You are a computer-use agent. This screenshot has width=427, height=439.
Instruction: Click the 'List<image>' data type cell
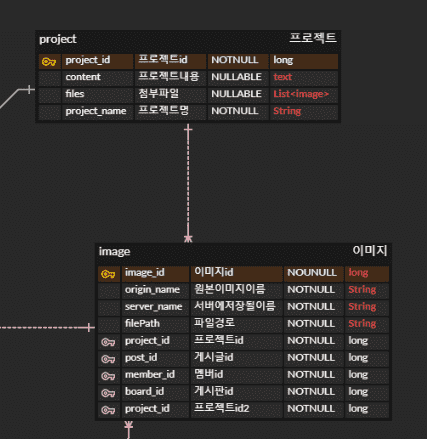coord(304,95)
